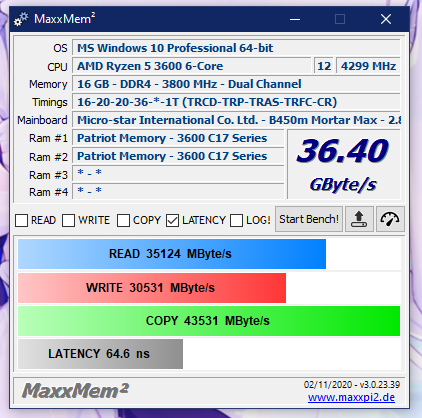Click the 36.40 GByte/s score display
The height and width of the screenshot is (418, 422).
pos(344,165)
